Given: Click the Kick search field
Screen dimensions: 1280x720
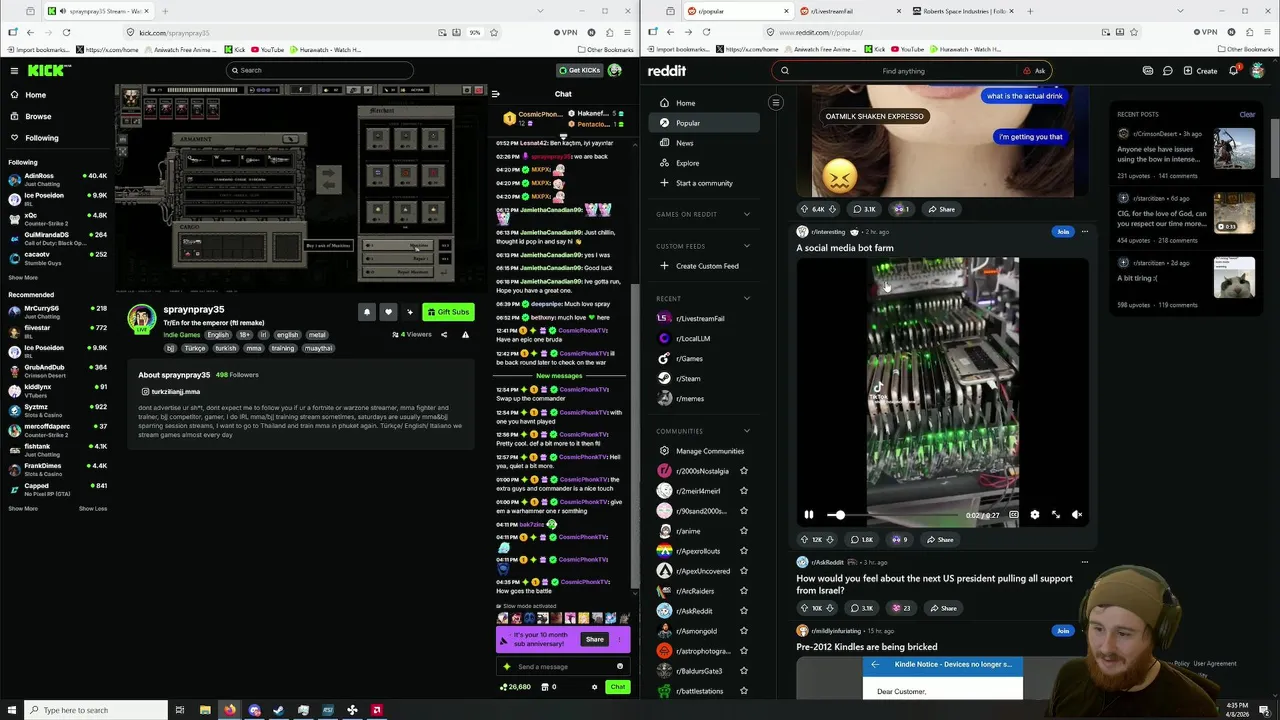Looking at the screenshot, I should (319, 70).
